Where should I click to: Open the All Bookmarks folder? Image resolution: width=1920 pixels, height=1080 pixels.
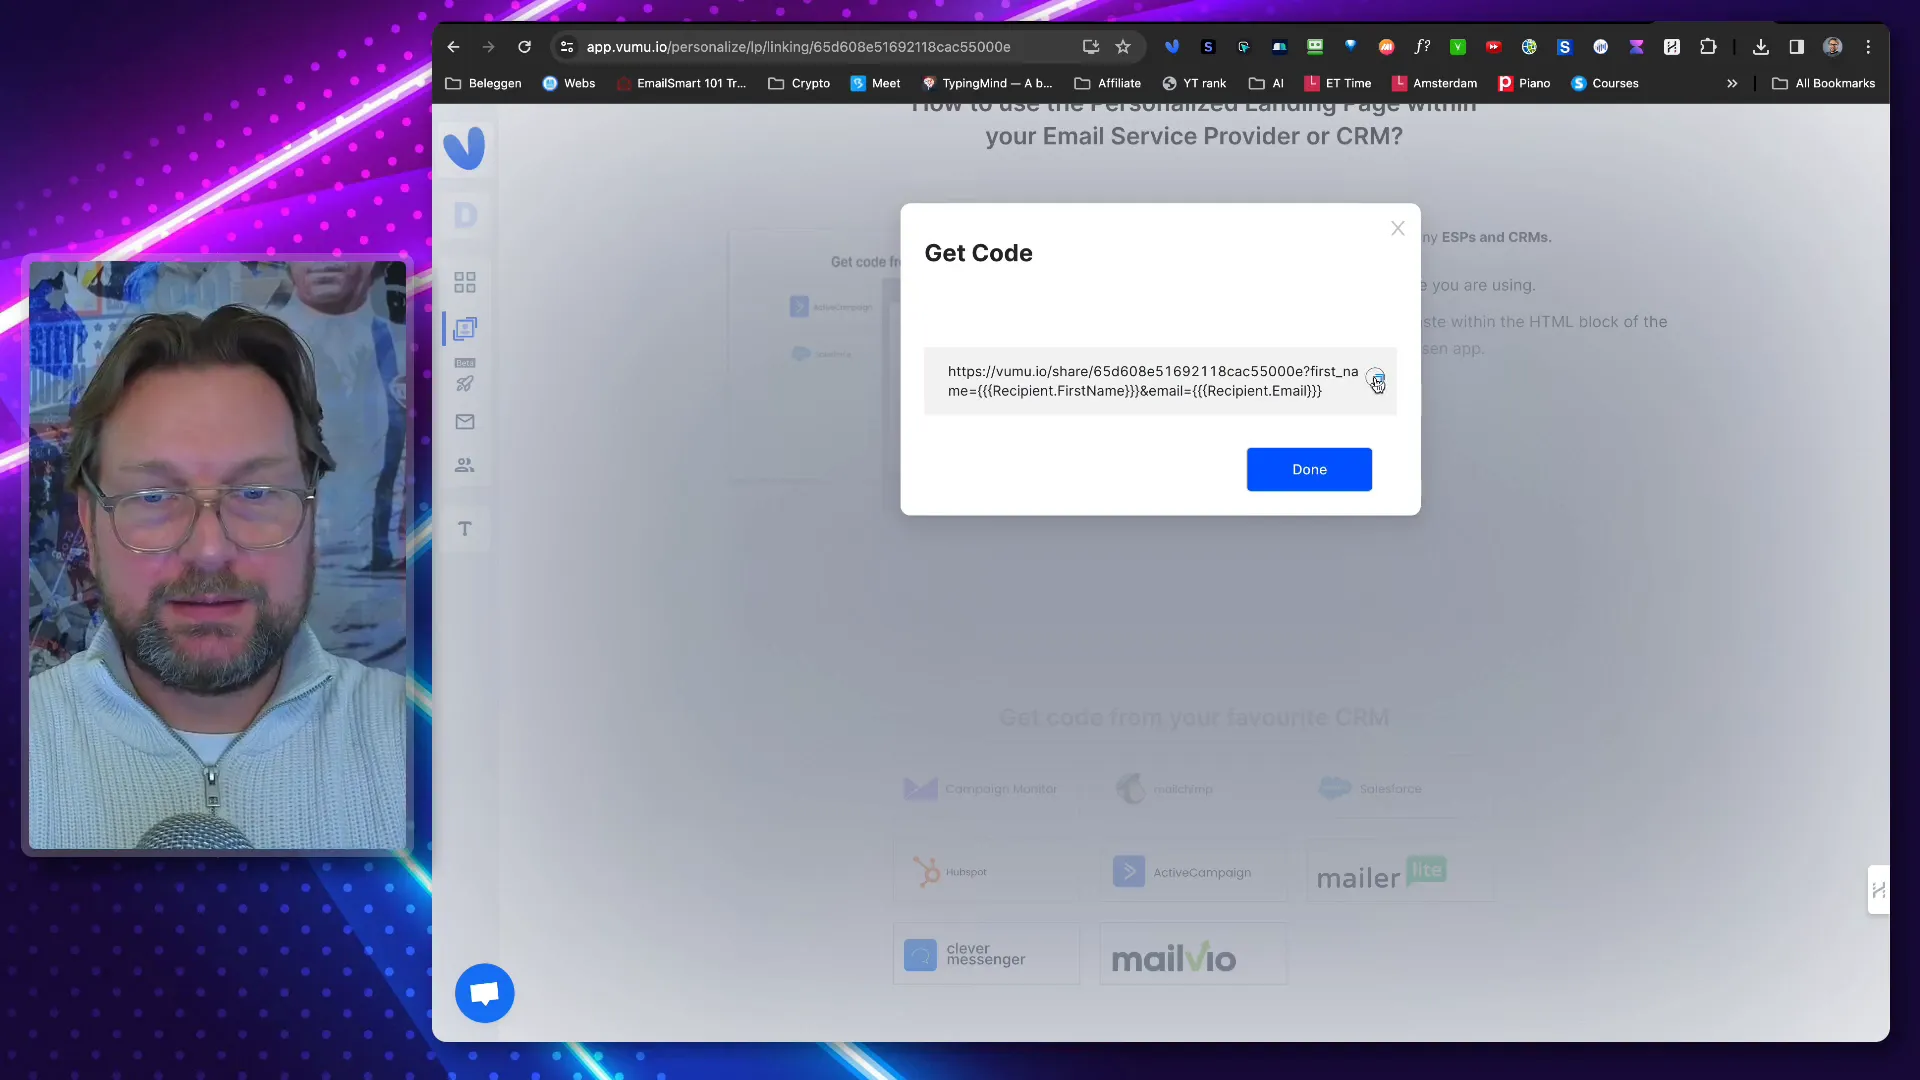(x=1824, y=83)
